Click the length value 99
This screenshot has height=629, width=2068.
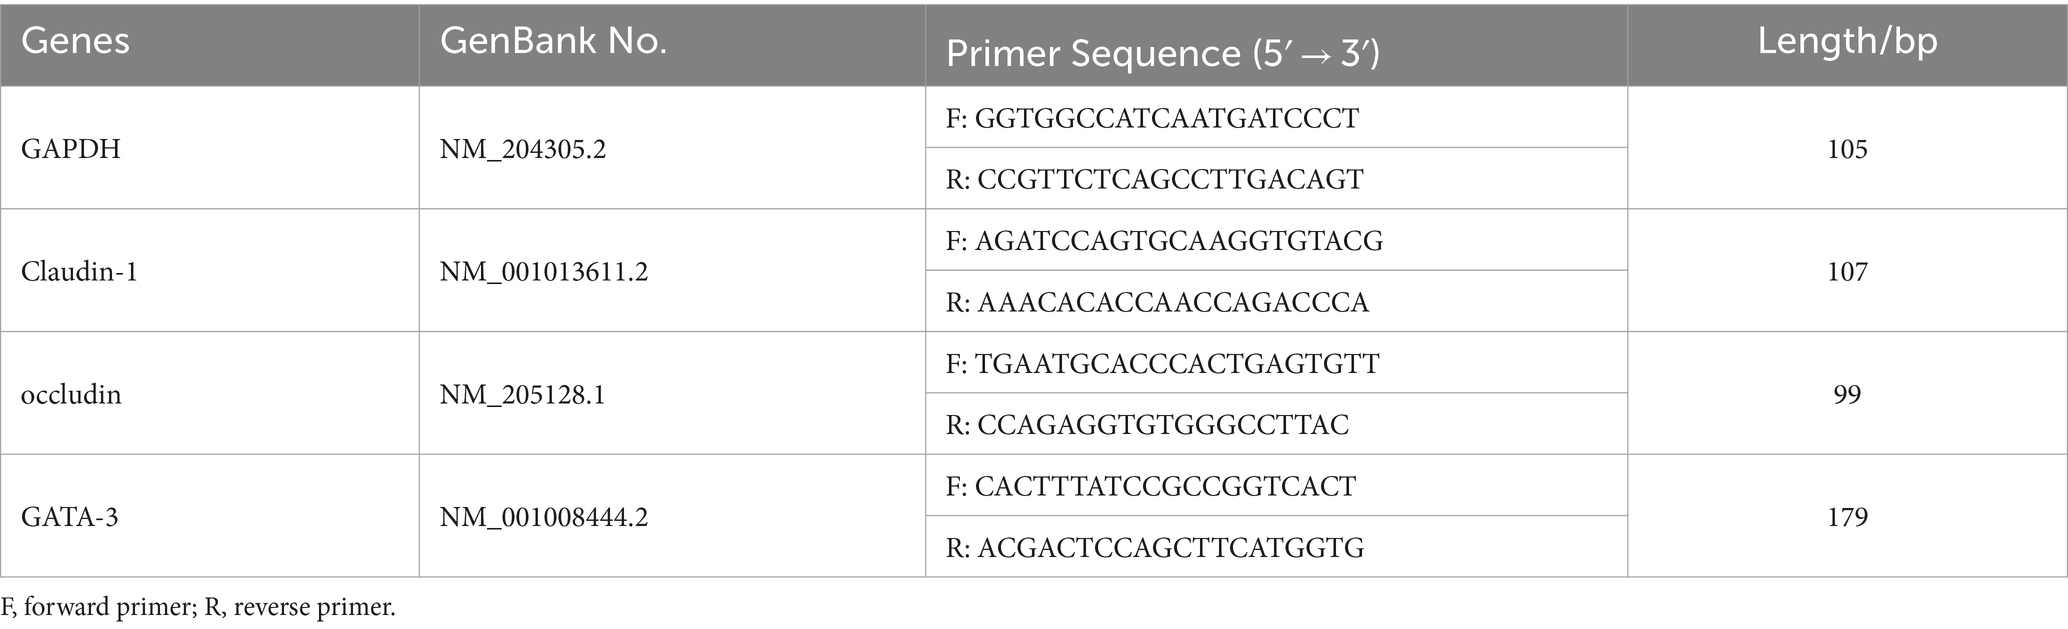(1847, 395)
